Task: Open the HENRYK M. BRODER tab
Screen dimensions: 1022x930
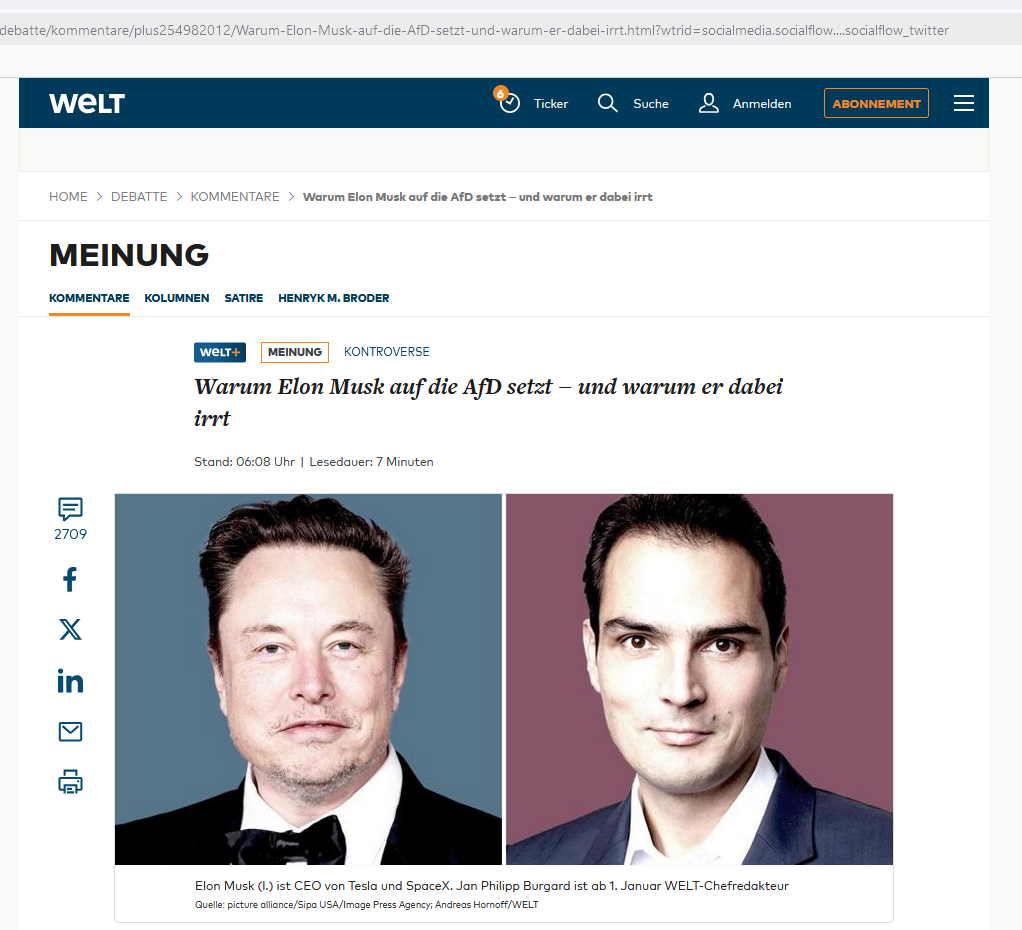Action: [334, 298]
